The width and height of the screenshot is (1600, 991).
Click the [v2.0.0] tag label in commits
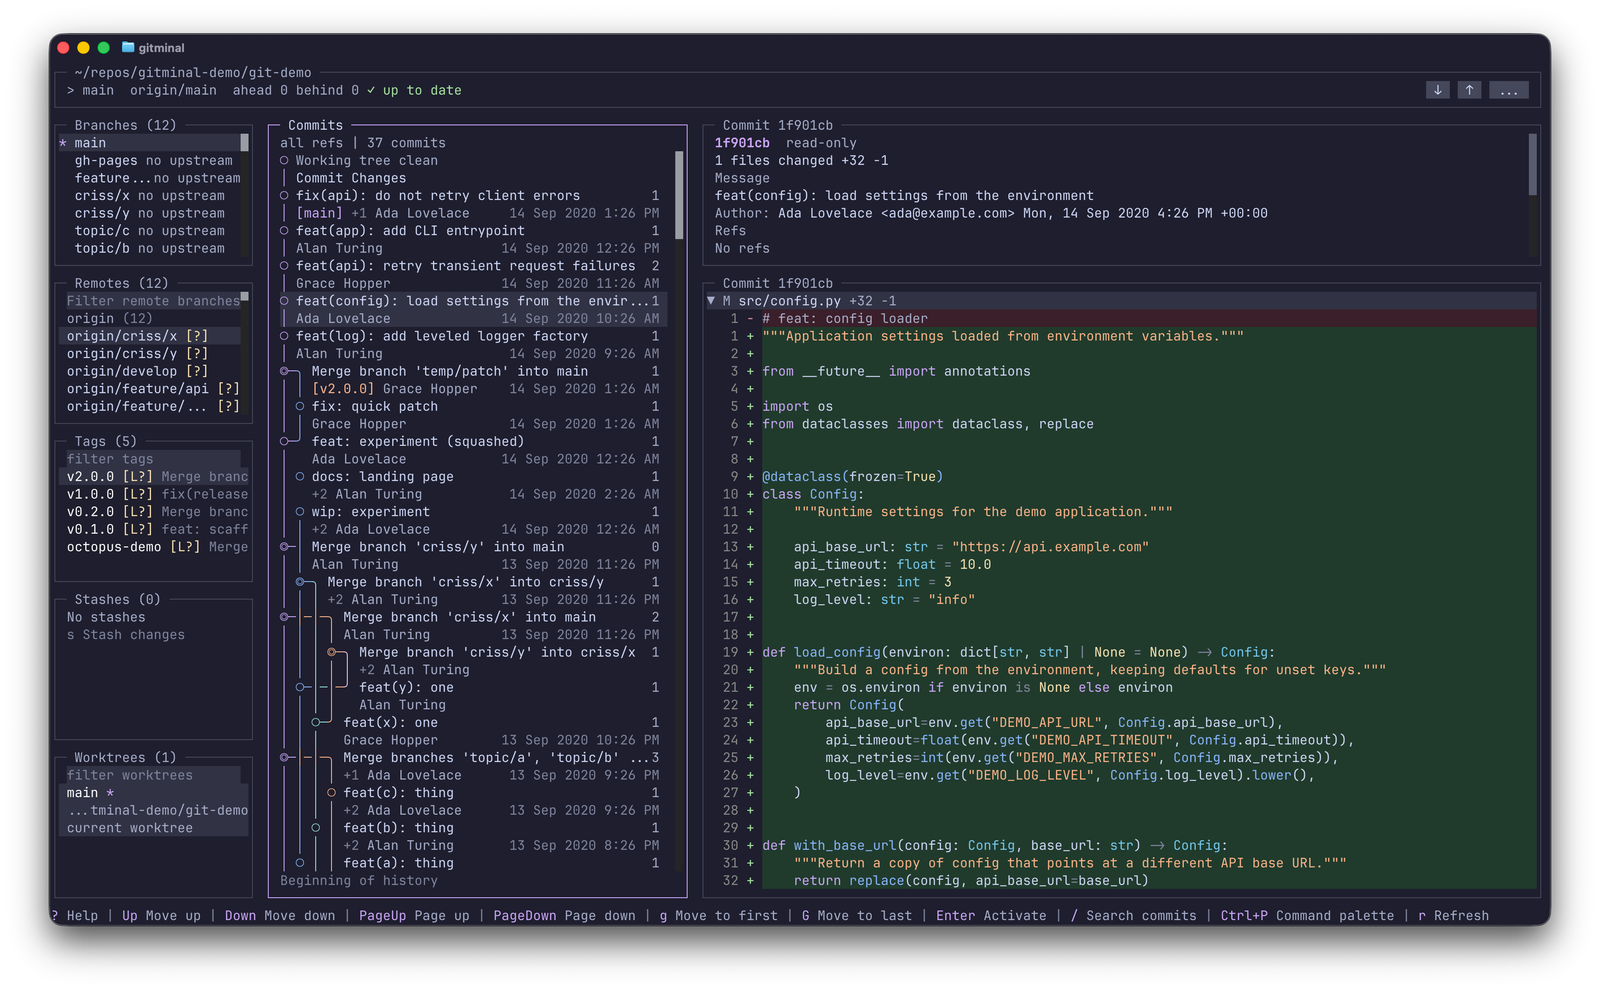[x=343, y=389]
